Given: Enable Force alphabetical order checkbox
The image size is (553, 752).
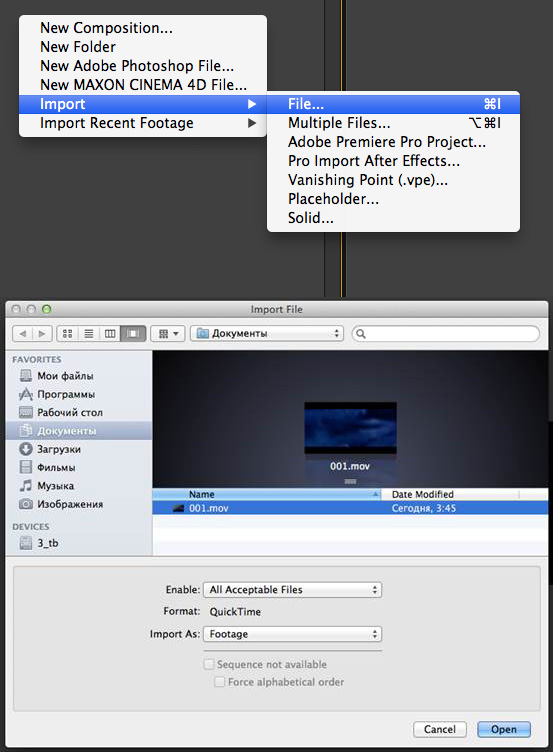Looking at the screenshot, I should (x=220, y=682).
